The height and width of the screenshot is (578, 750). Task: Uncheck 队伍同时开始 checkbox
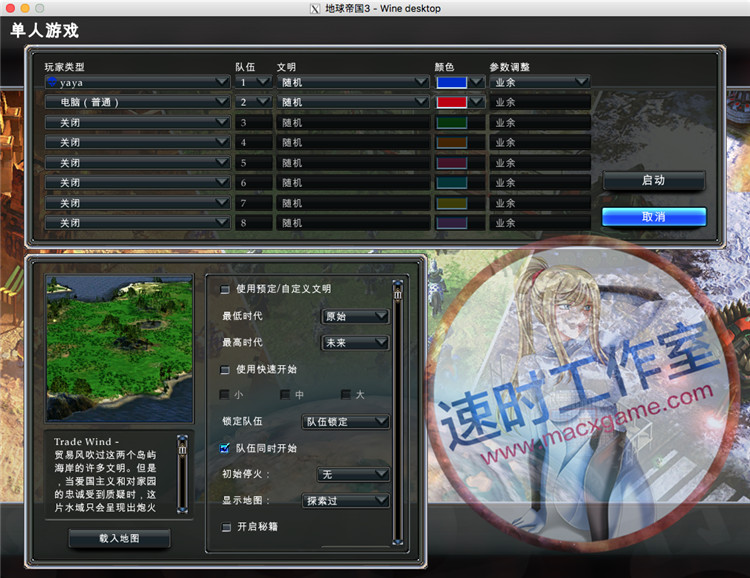[225, 448]
